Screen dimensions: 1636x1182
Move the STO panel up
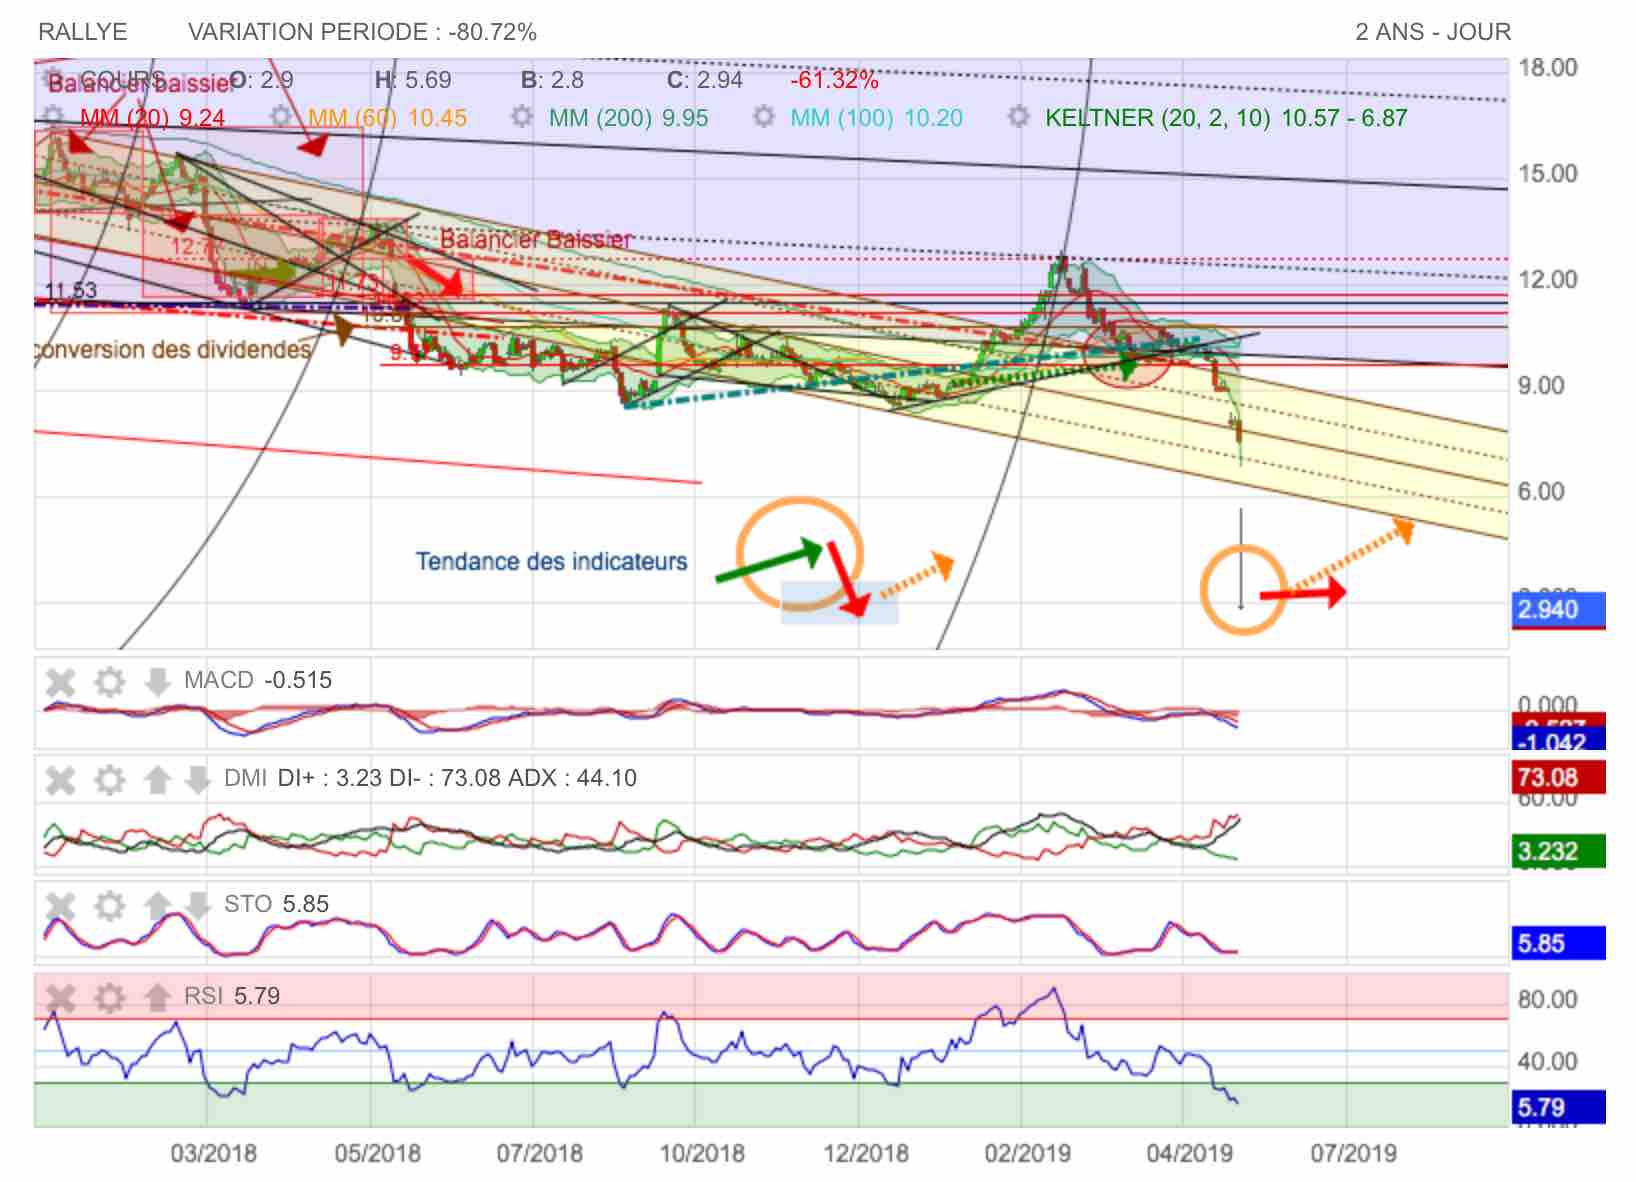tap(157, 906)
